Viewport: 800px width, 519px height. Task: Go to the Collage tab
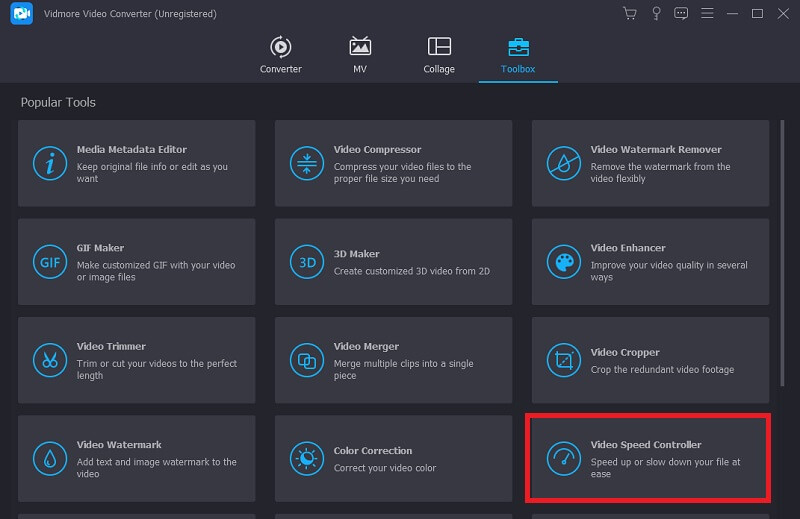(x=439, y=55)
